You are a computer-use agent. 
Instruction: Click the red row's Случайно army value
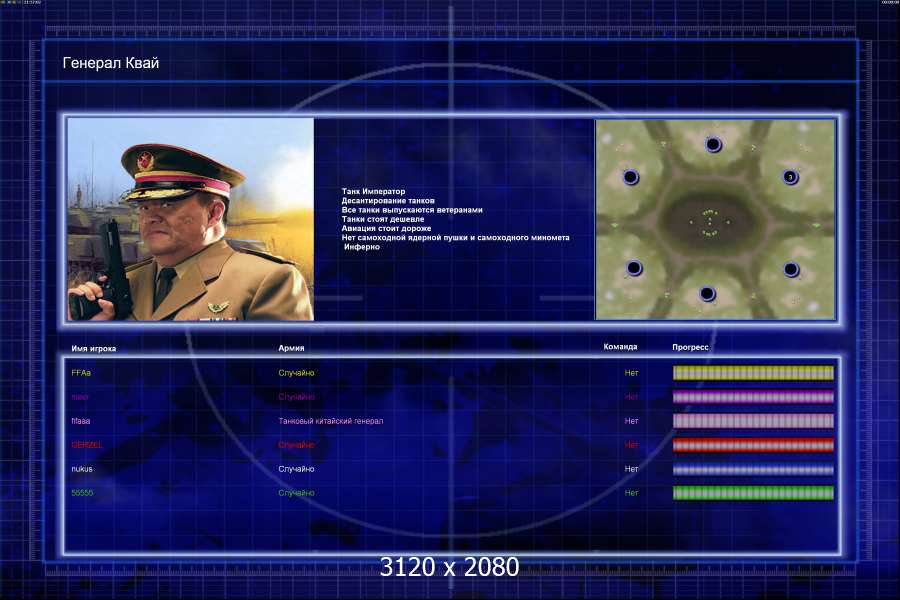(x=296, y=445)
